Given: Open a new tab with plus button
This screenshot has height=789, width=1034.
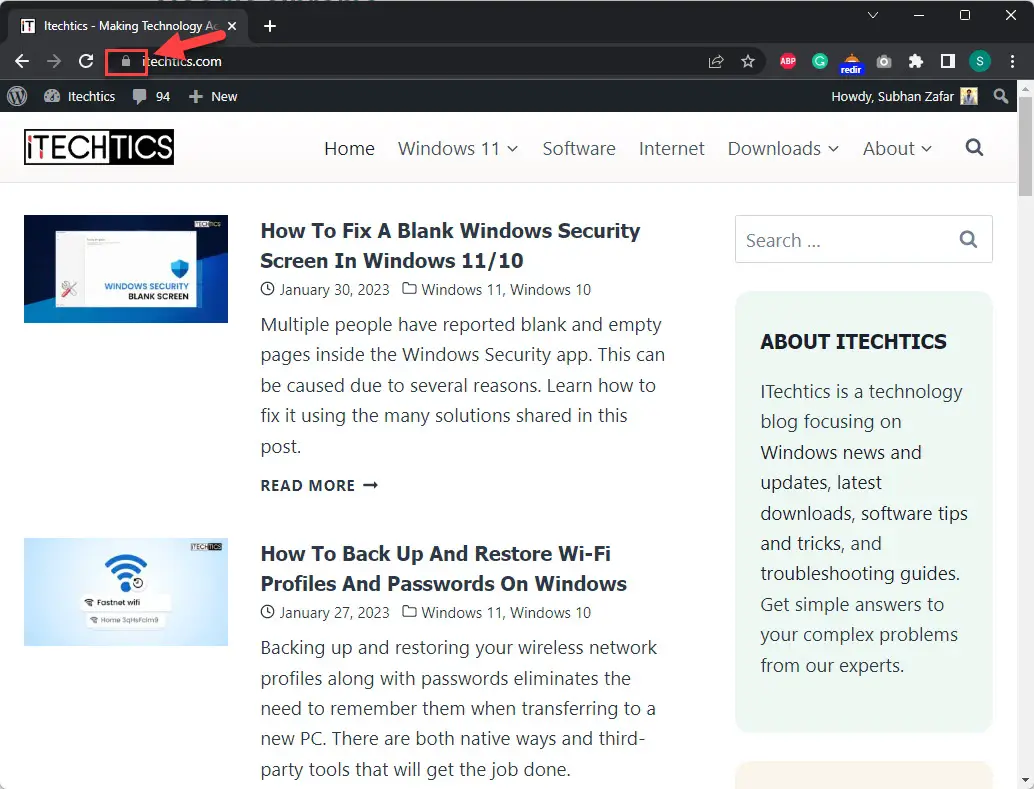Looking at the screenshot, I should click(270, 26).
